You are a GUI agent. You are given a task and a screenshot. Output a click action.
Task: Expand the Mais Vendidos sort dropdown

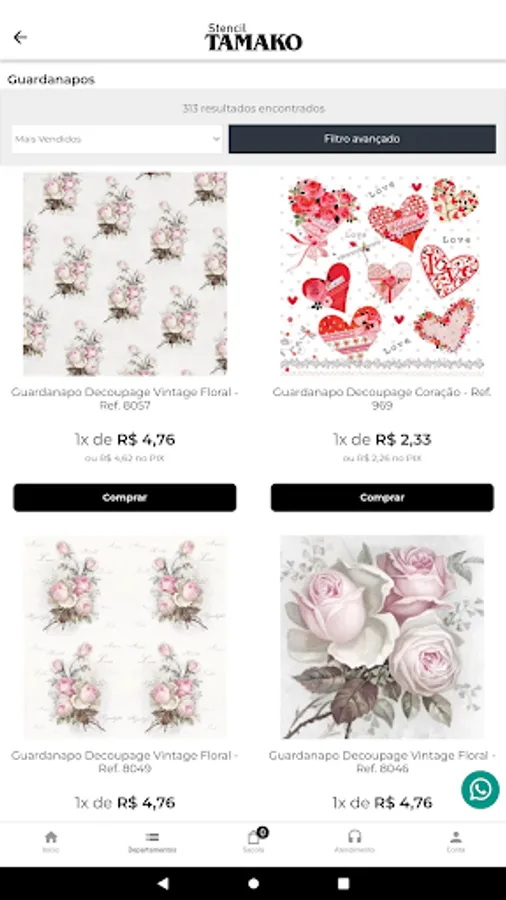click(116, 139)
